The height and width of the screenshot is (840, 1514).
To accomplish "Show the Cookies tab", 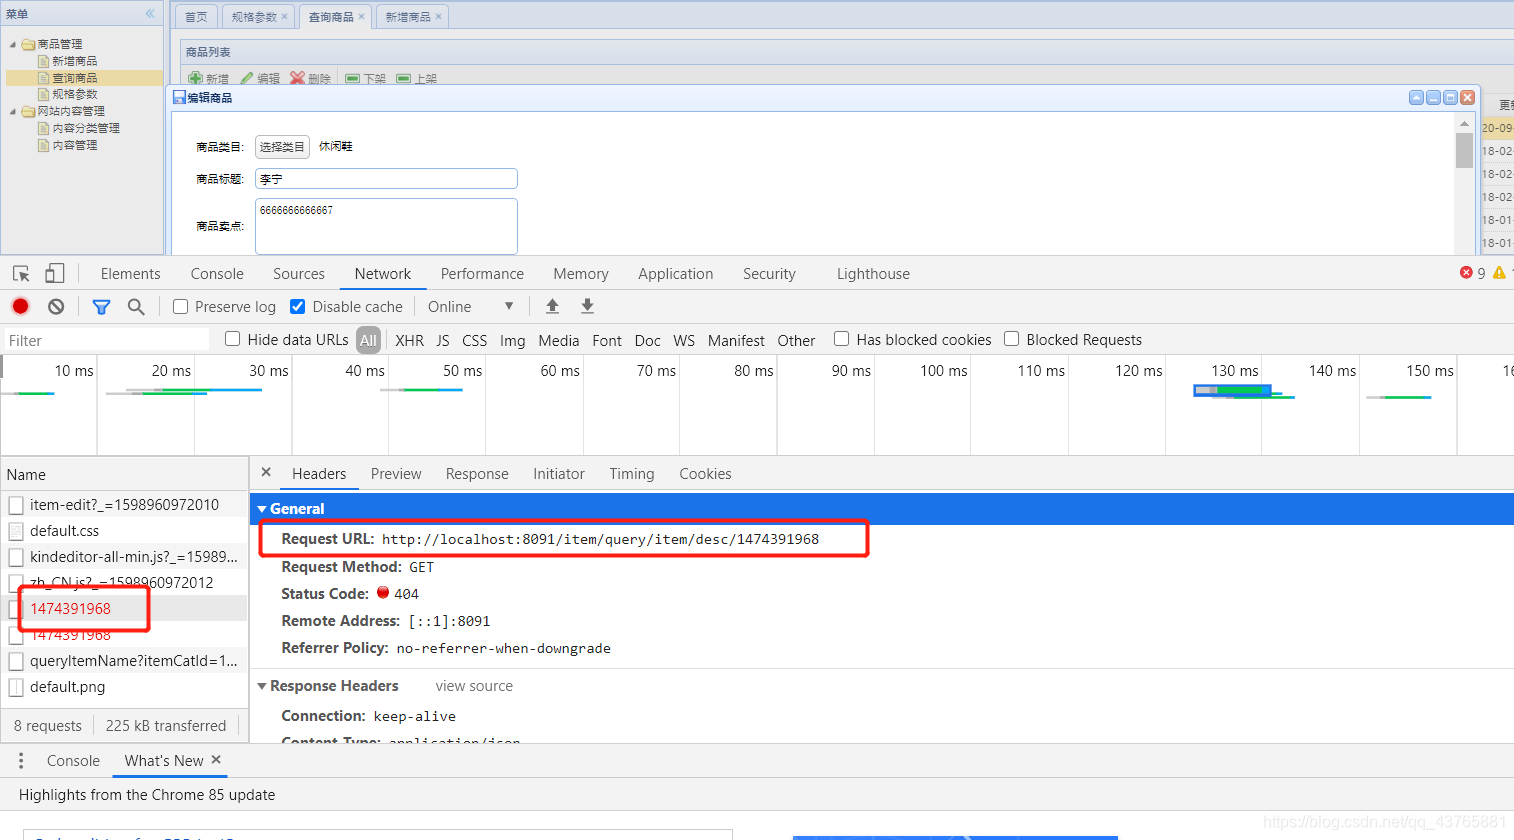I will [x=705, y=474].
